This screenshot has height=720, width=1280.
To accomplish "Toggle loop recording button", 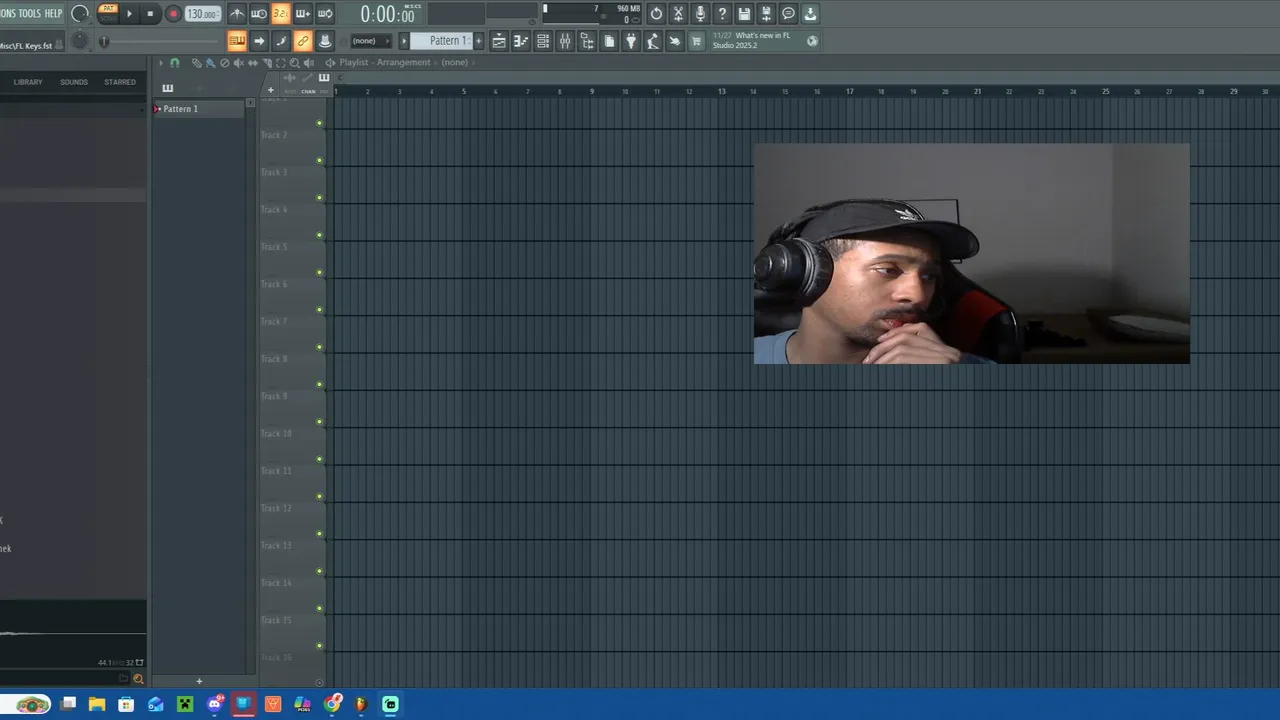I will tap(324, 13).
